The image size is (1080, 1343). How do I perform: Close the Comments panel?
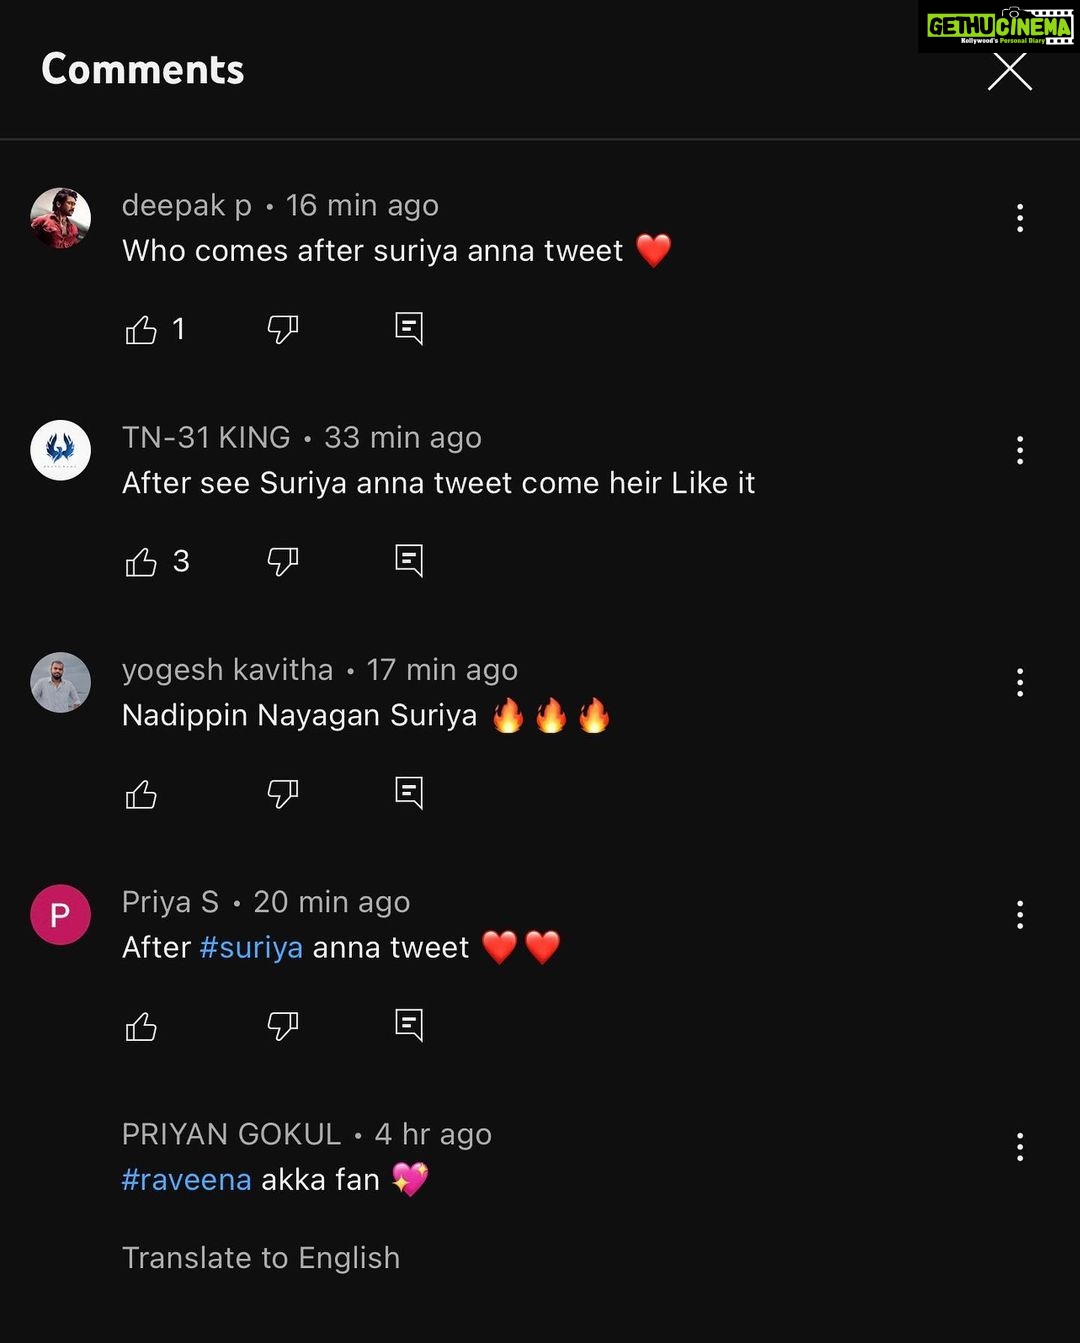click(1010, 71)
